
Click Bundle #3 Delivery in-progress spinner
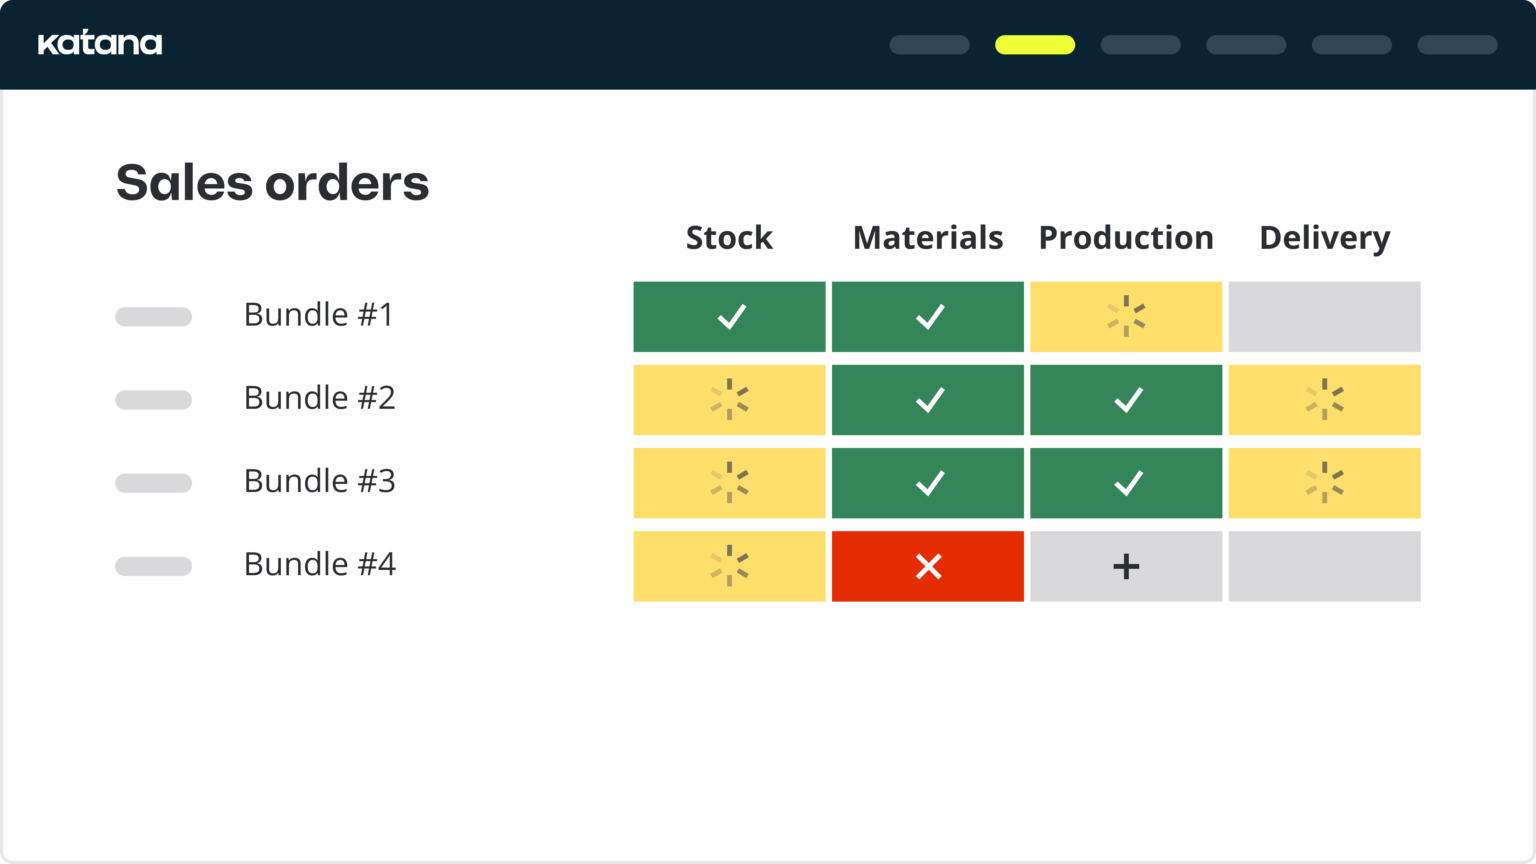click(x=1324, y=483)
